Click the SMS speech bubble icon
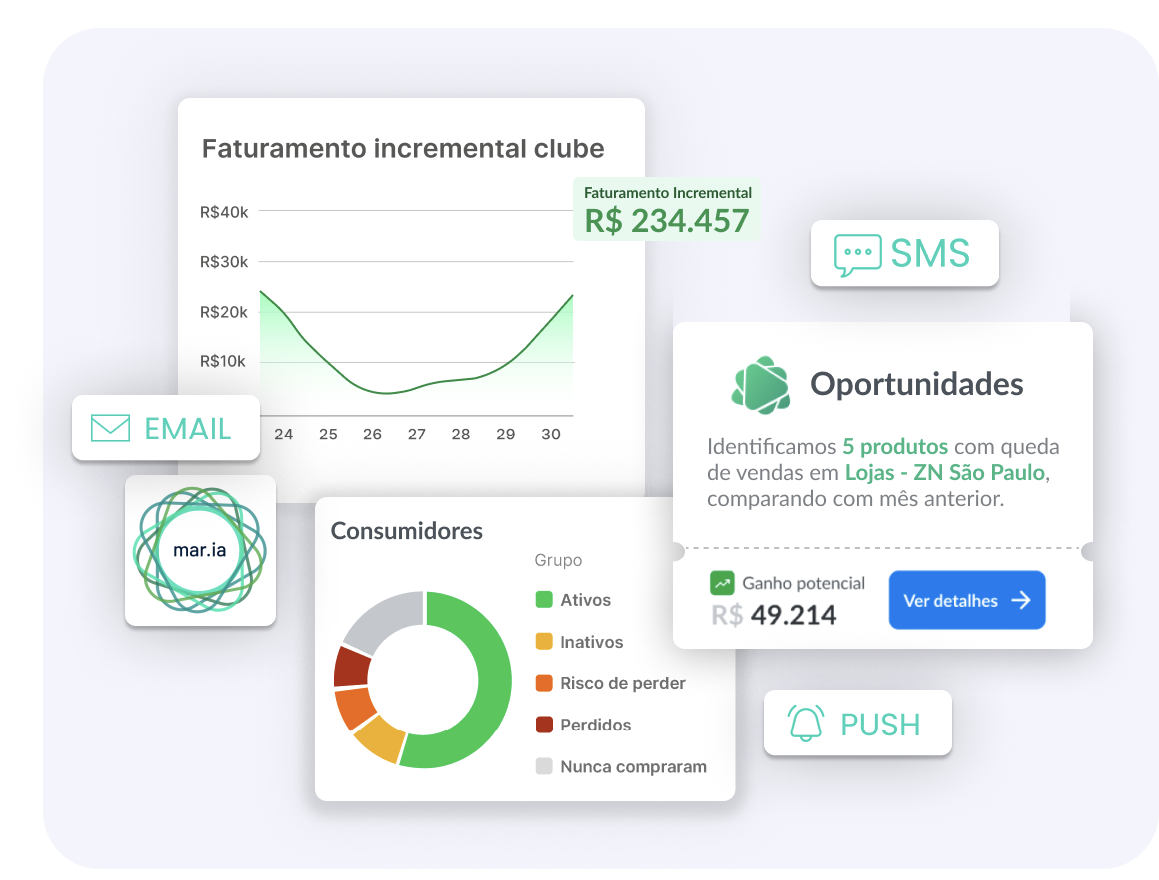Image resolution: width=1159 pixels, height=880 pixels. tap(857, 254)
